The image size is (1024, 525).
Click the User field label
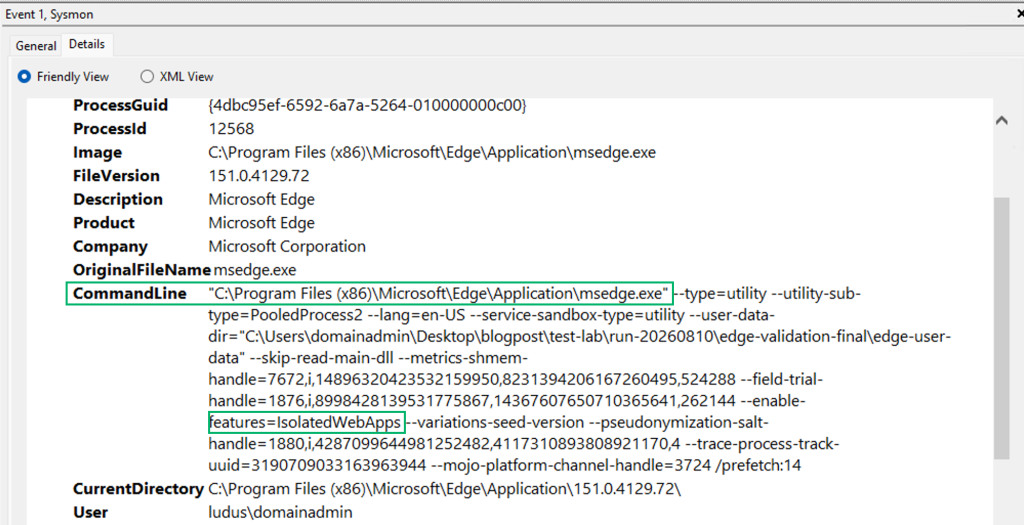pyautogui.click(x=91, y=513)
